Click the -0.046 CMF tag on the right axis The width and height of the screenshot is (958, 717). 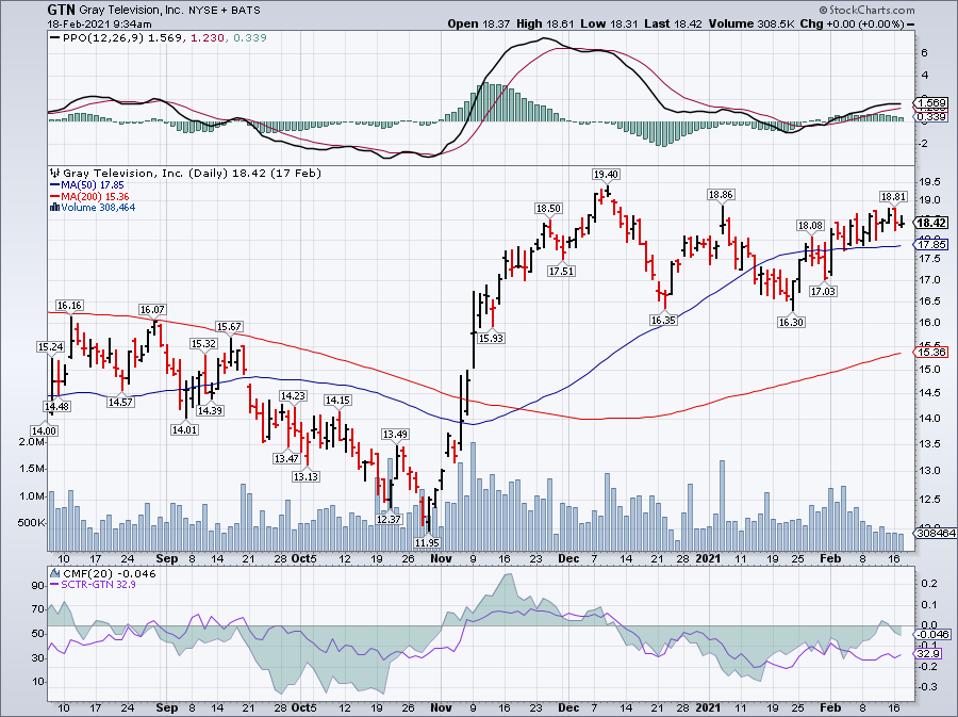931,635
